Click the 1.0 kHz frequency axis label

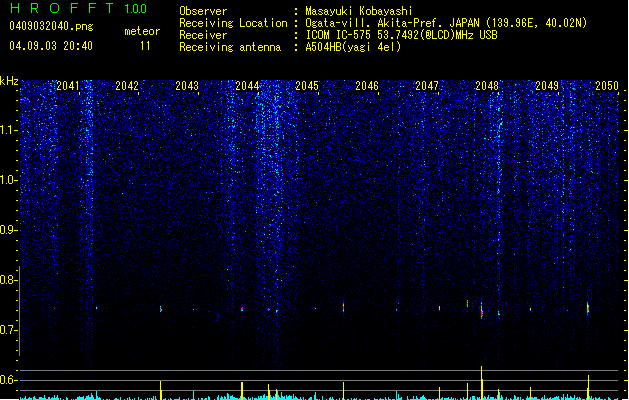[x=8, y=180]
